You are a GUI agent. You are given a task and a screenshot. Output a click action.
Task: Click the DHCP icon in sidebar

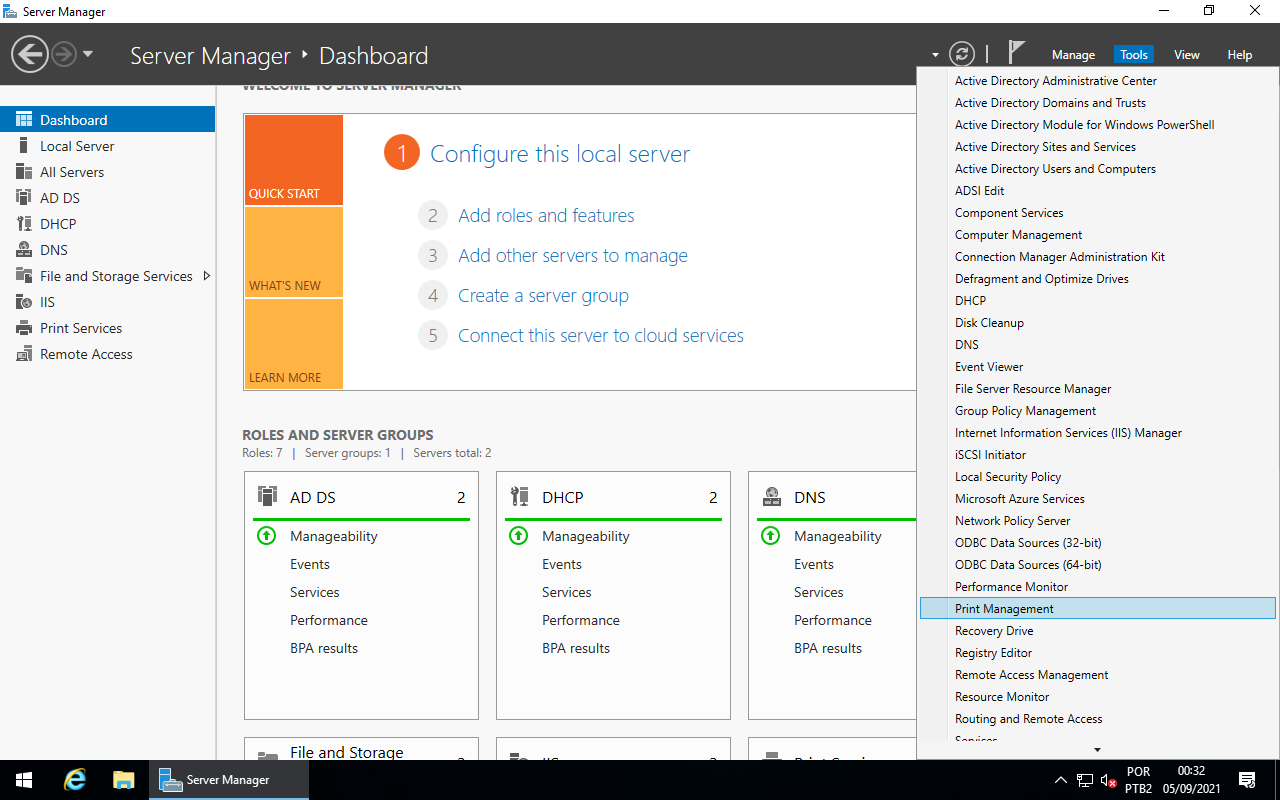[24, 224]
